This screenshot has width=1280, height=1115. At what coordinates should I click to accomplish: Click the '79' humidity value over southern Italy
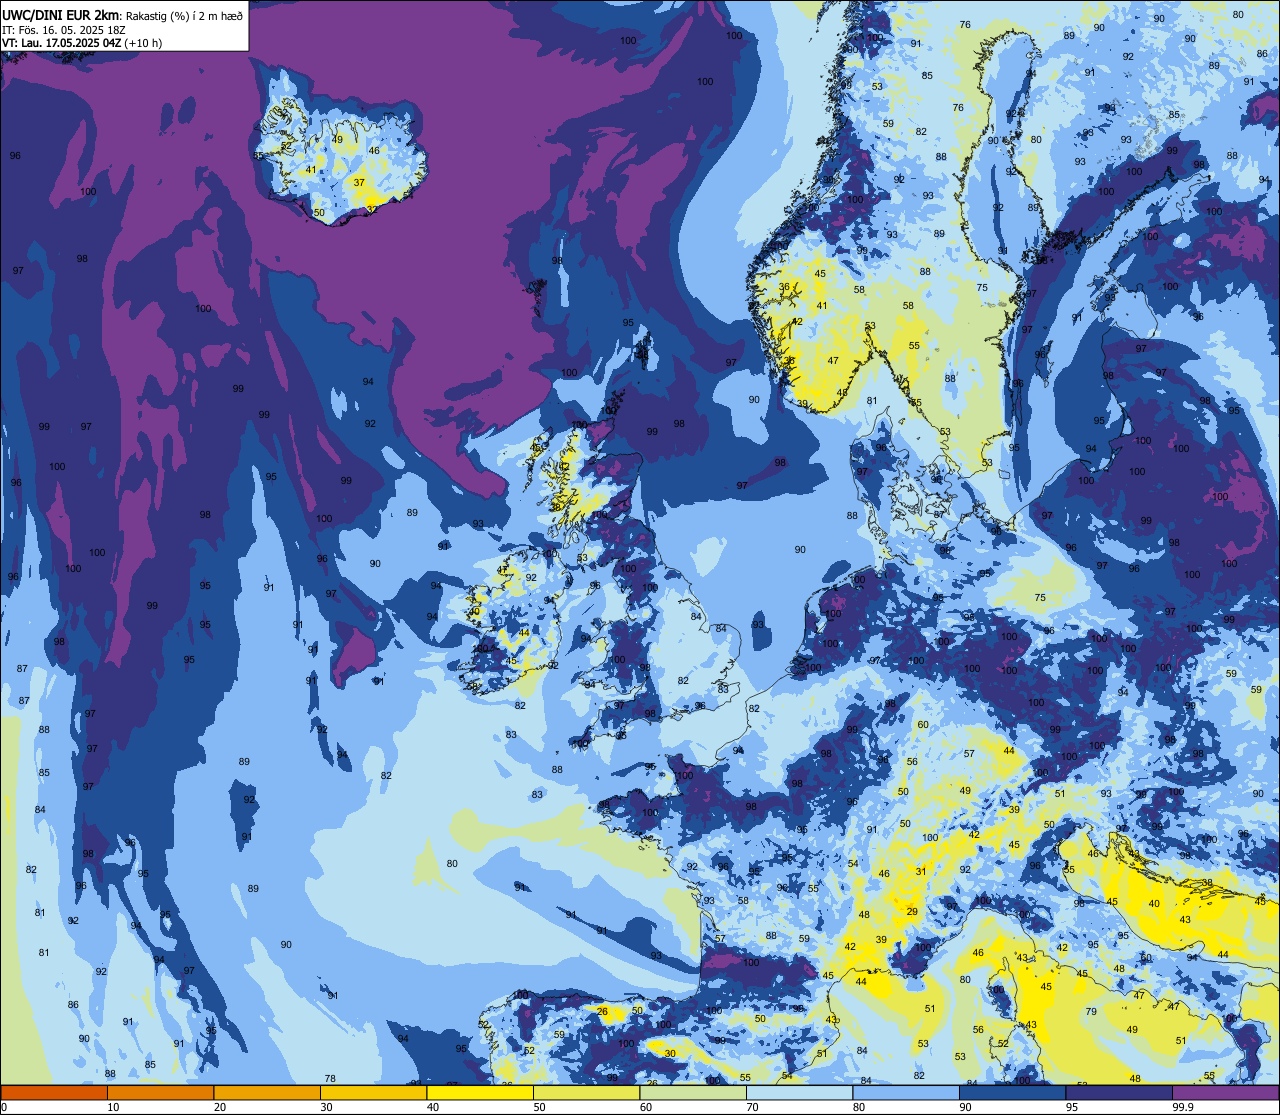click(x=1091, y=1012)
